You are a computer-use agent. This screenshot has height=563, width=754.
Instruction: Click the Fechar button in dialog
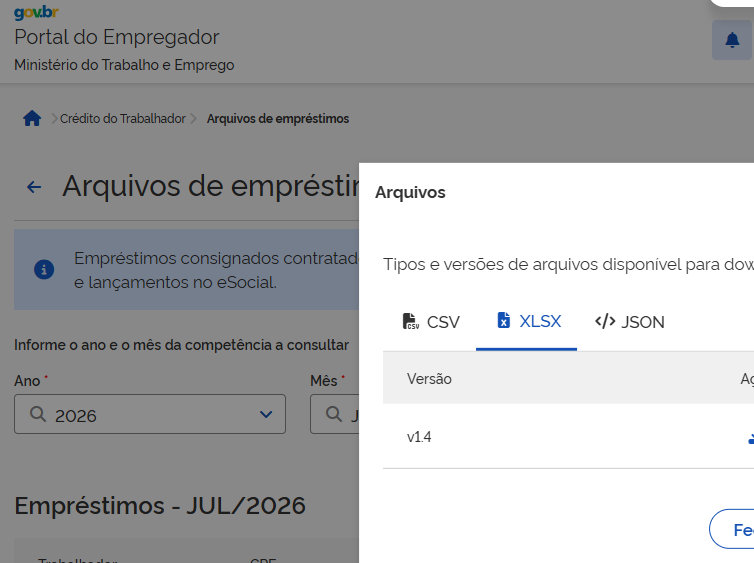[x=732, y=529]
